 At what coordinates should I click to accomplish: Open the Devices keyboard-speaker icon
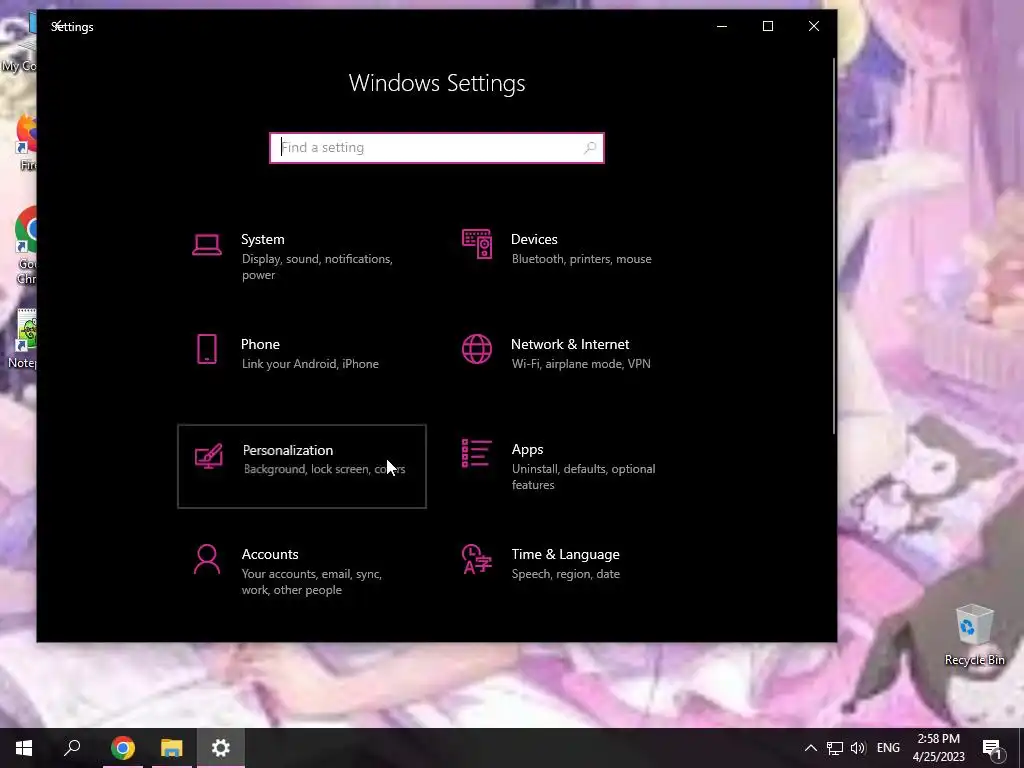pos(477,244)
